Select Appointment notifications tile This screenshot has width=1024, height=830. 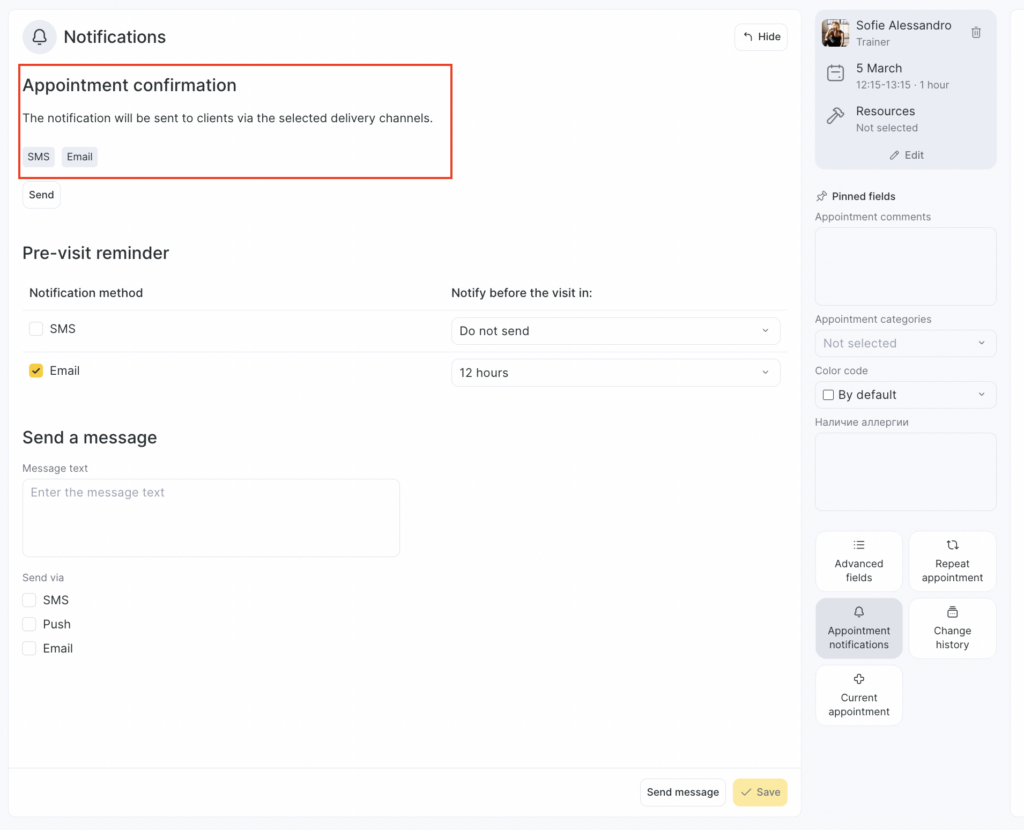pyautogui.click(x=858, y=628)
